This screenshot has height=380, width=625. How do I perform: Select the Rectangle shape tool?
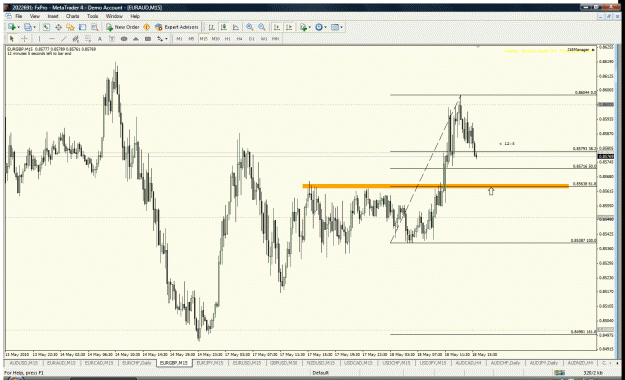click(148, 39)
